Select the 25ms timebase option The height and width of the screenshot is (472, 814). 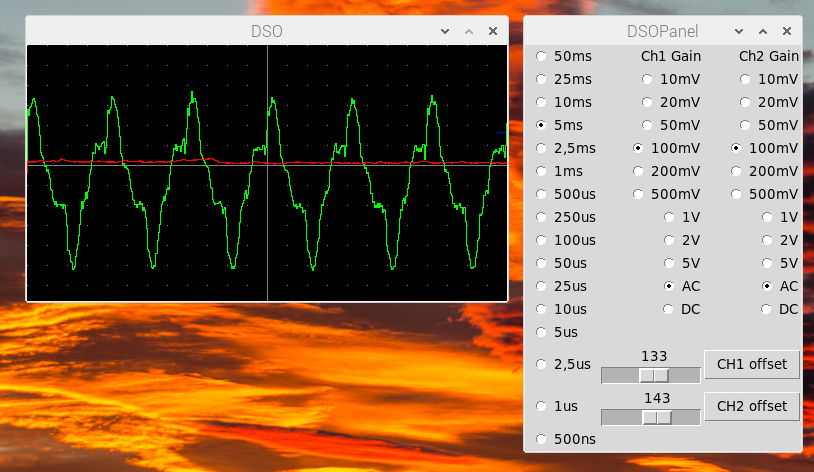pyautogui.click(x=564, y=79)
